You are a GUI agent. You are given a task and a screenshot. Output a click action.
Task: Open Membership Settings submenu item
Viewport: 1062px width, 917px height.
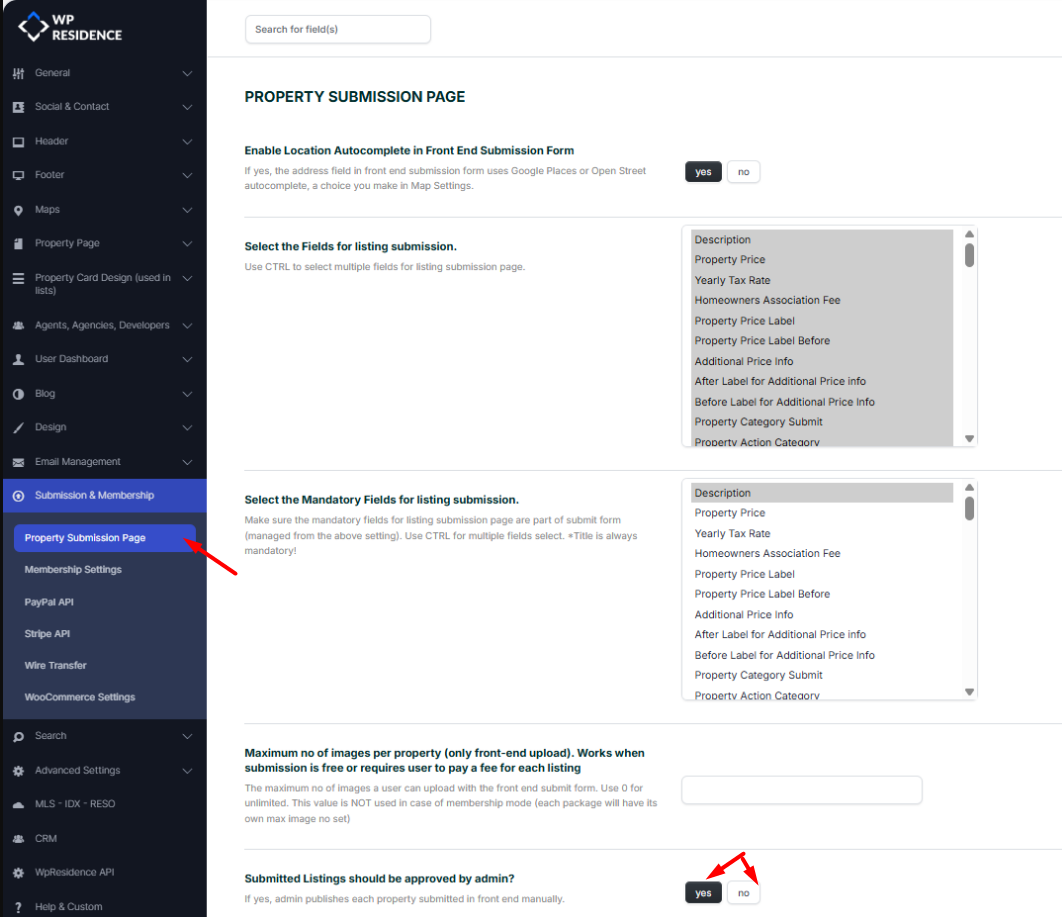coord(73,570)
